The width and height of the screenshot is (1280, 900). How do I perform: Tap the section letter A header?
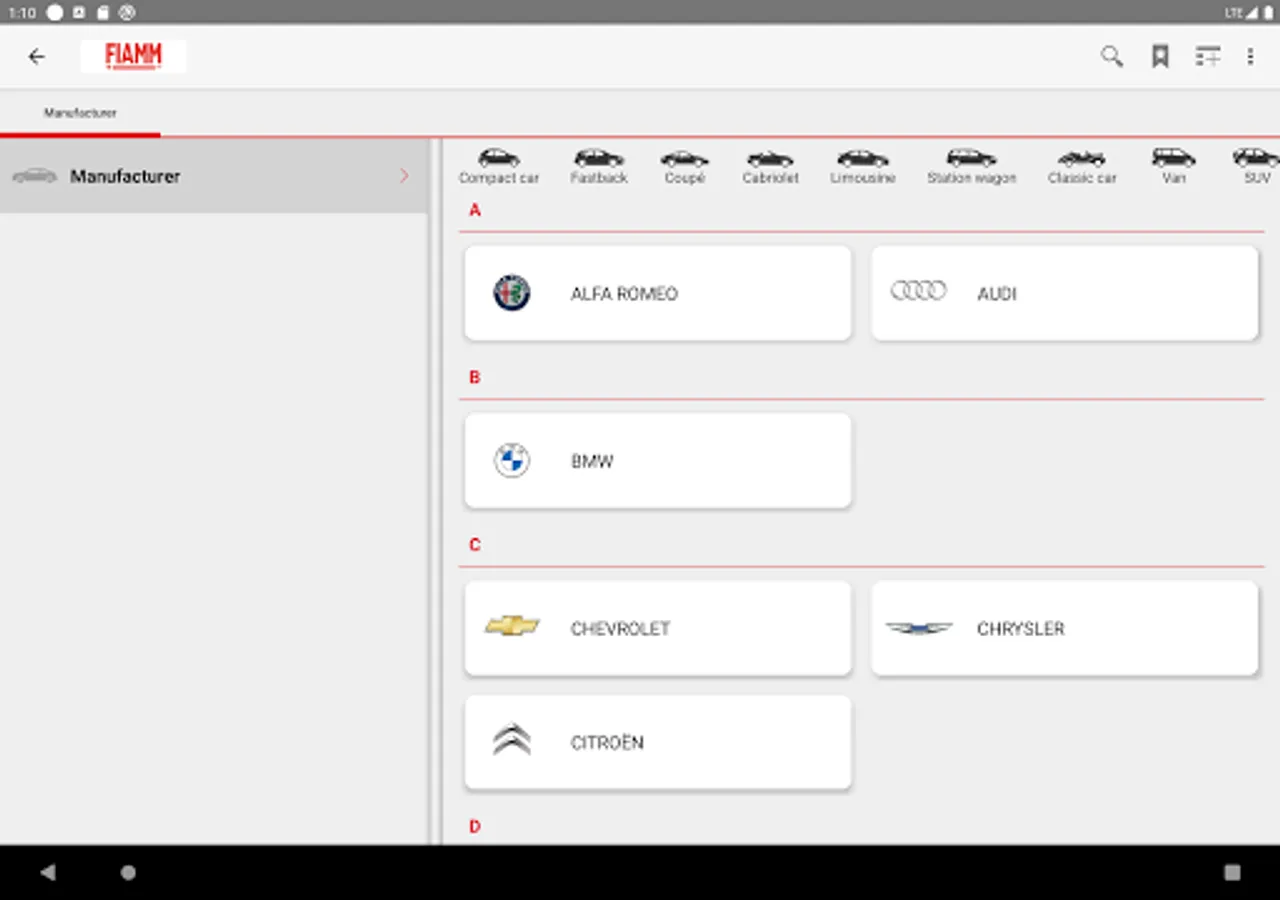point(475,211)
